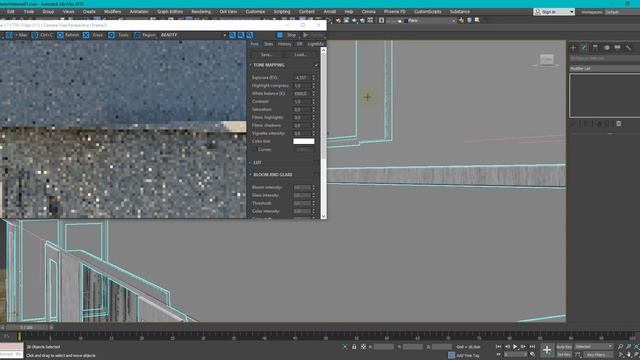Viewport: 640px width, 360px height.
Task: Click the White balance value field
Action: (x=302, y=93)
